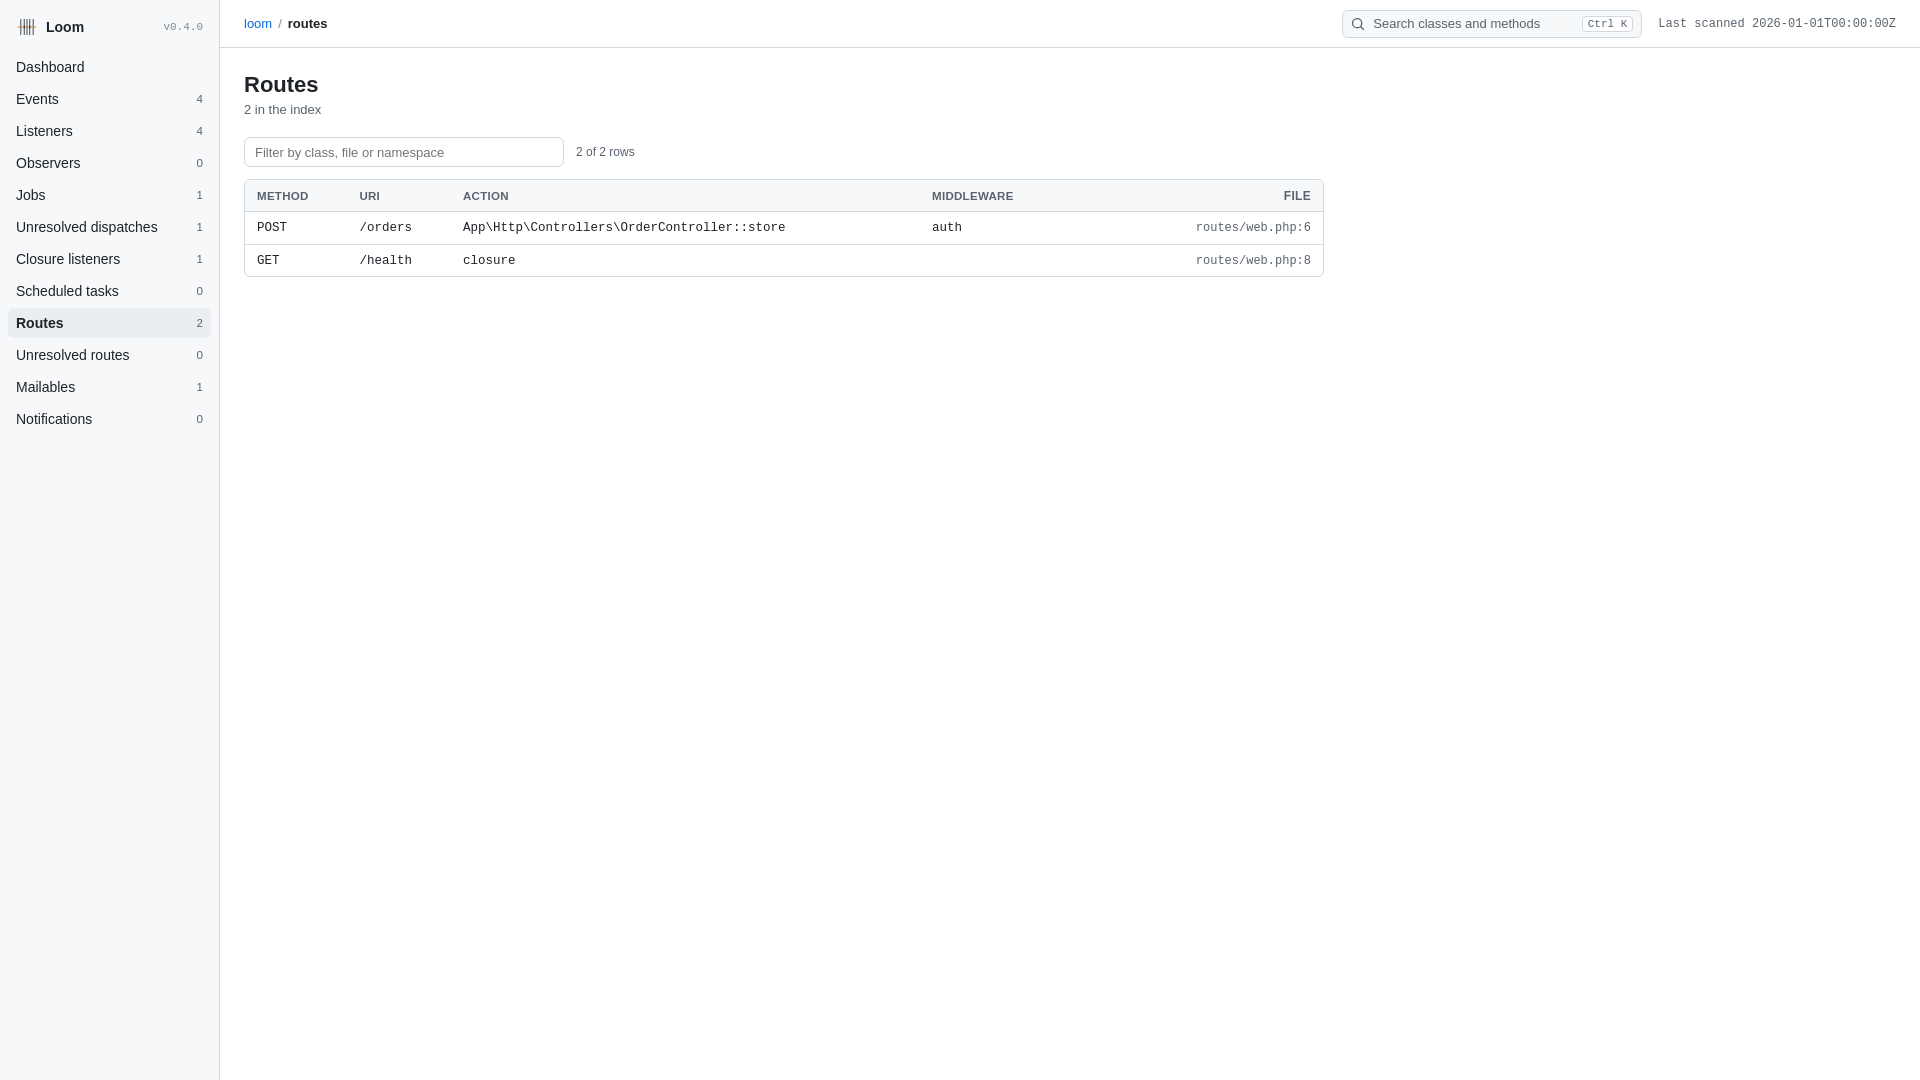1920x1080 pixels.
Task: Click the Routes page heading
Action: (281, 85)
